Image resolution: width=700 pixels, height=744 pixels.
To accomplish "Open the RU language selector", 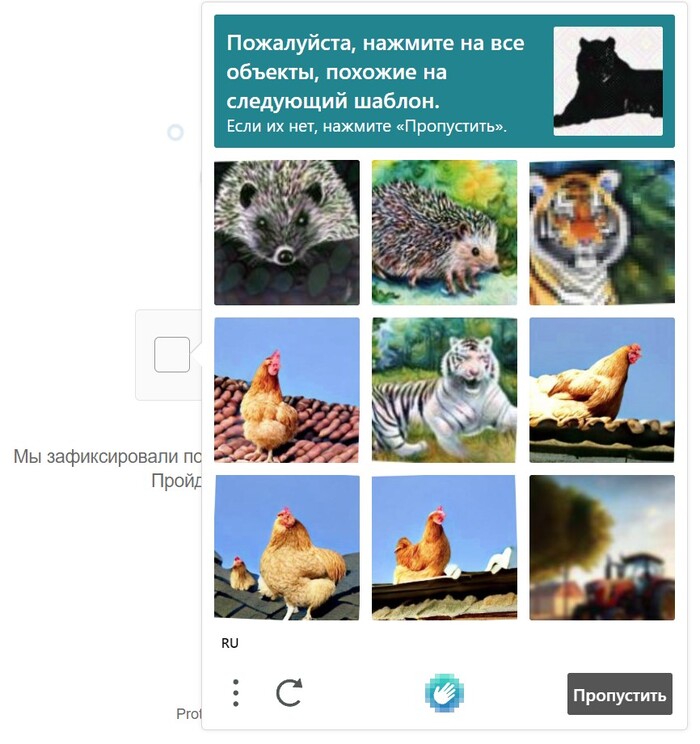I will (x=230, y=643).
